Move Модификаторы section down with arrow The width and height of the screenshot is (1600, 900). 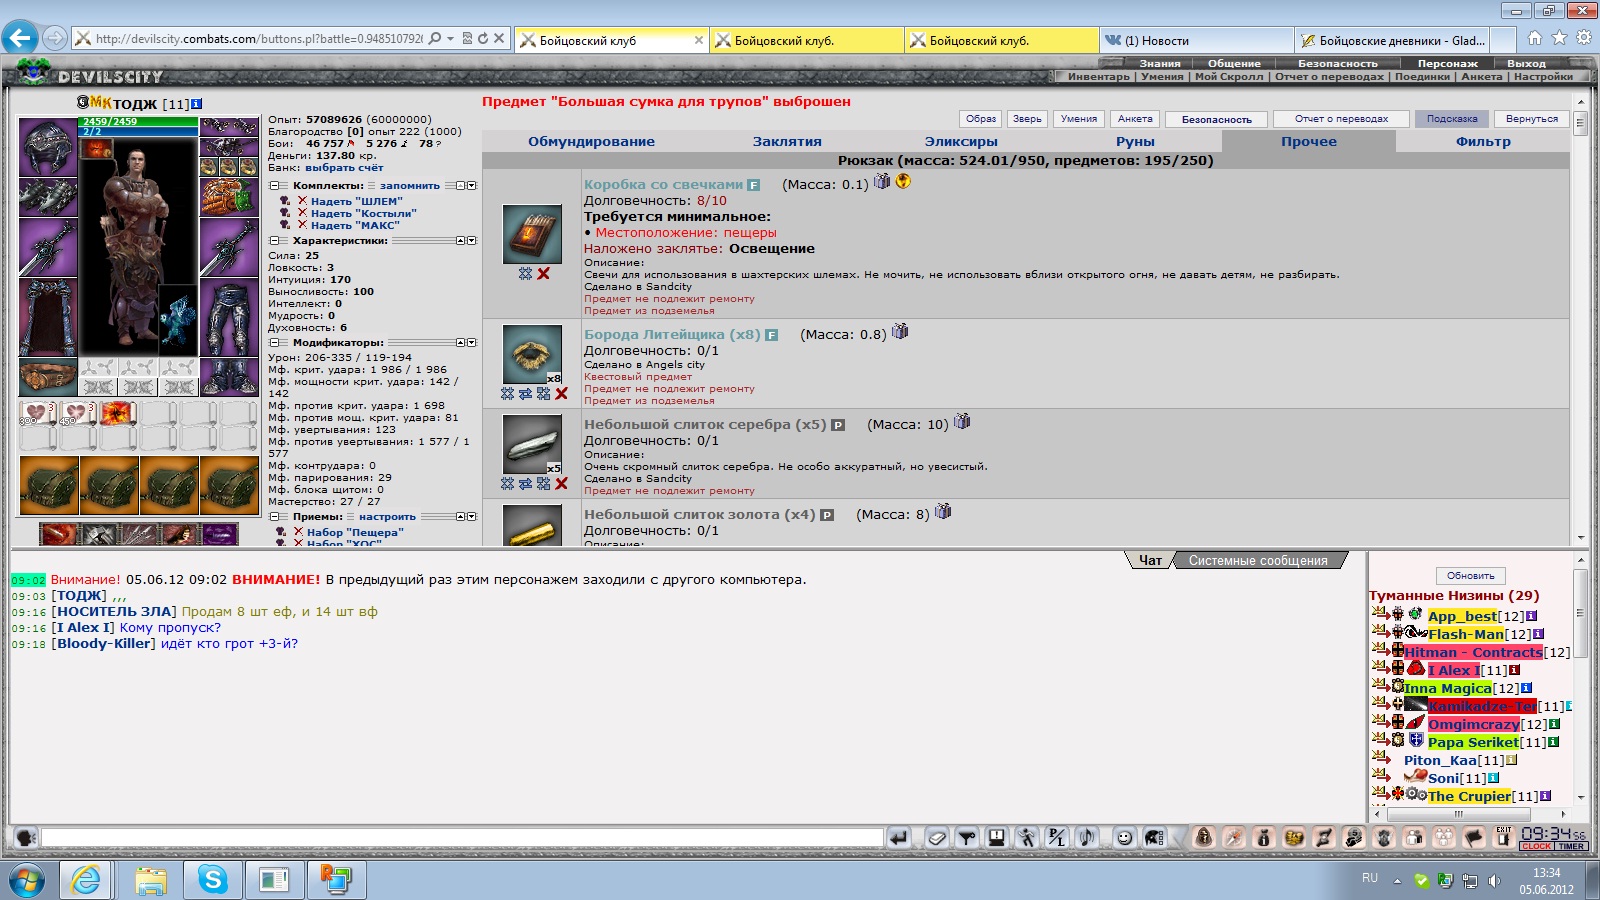(472, 343)
